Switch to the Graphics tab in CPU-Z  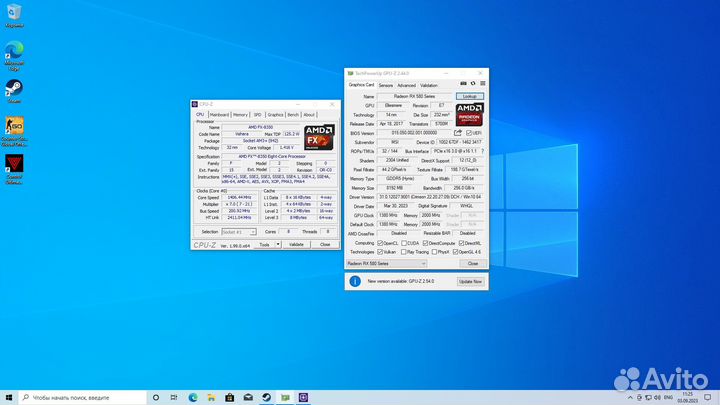(275, 115)
